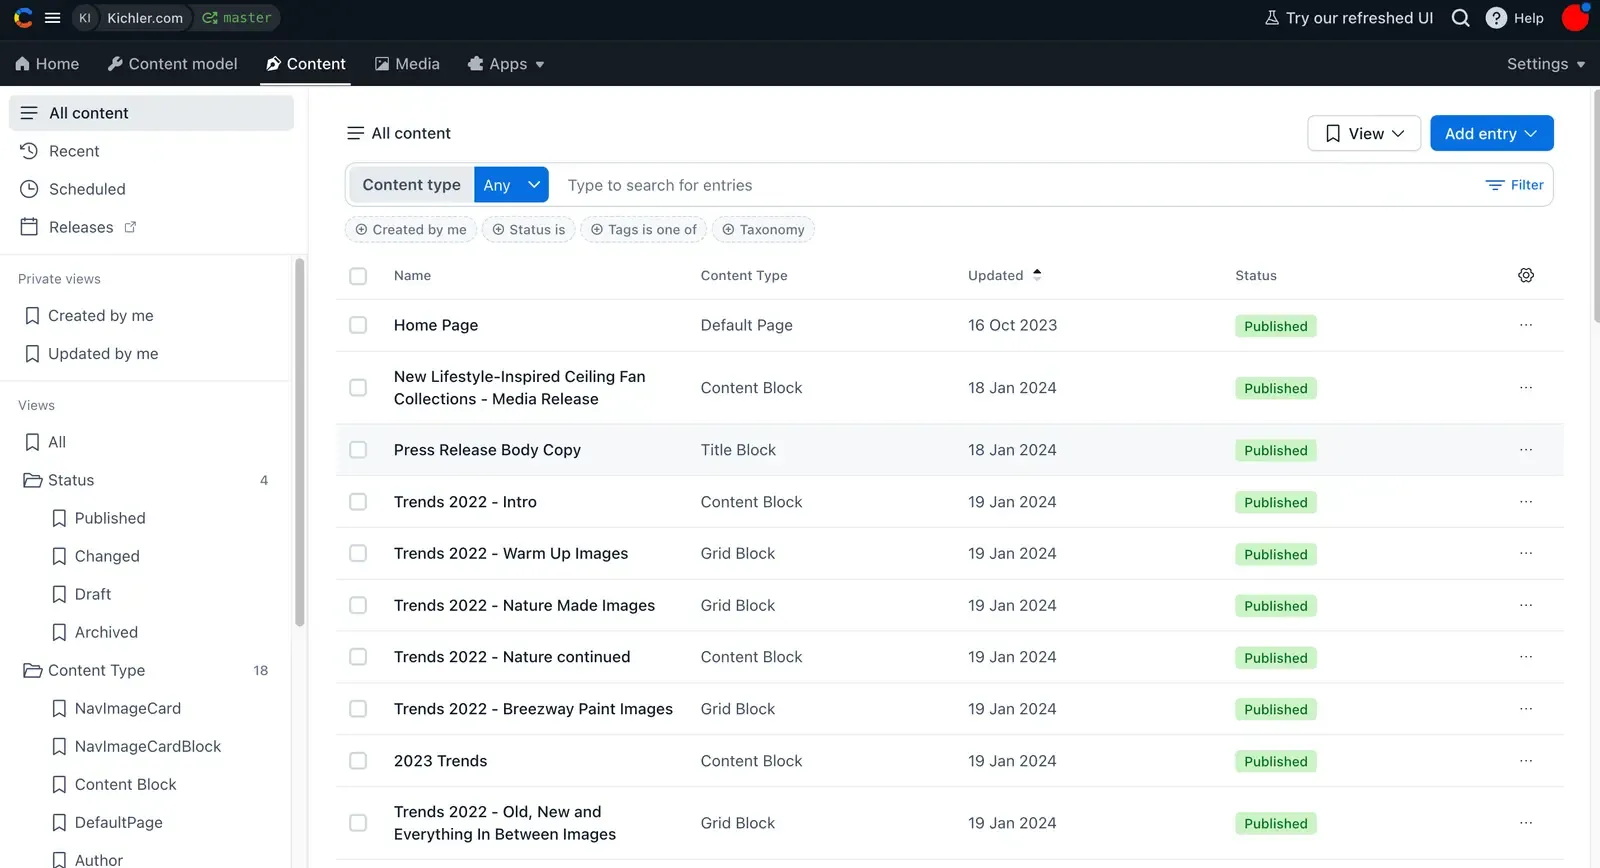
Task: Sort entries by Updated column arrow
Action: coord(1037,275)
